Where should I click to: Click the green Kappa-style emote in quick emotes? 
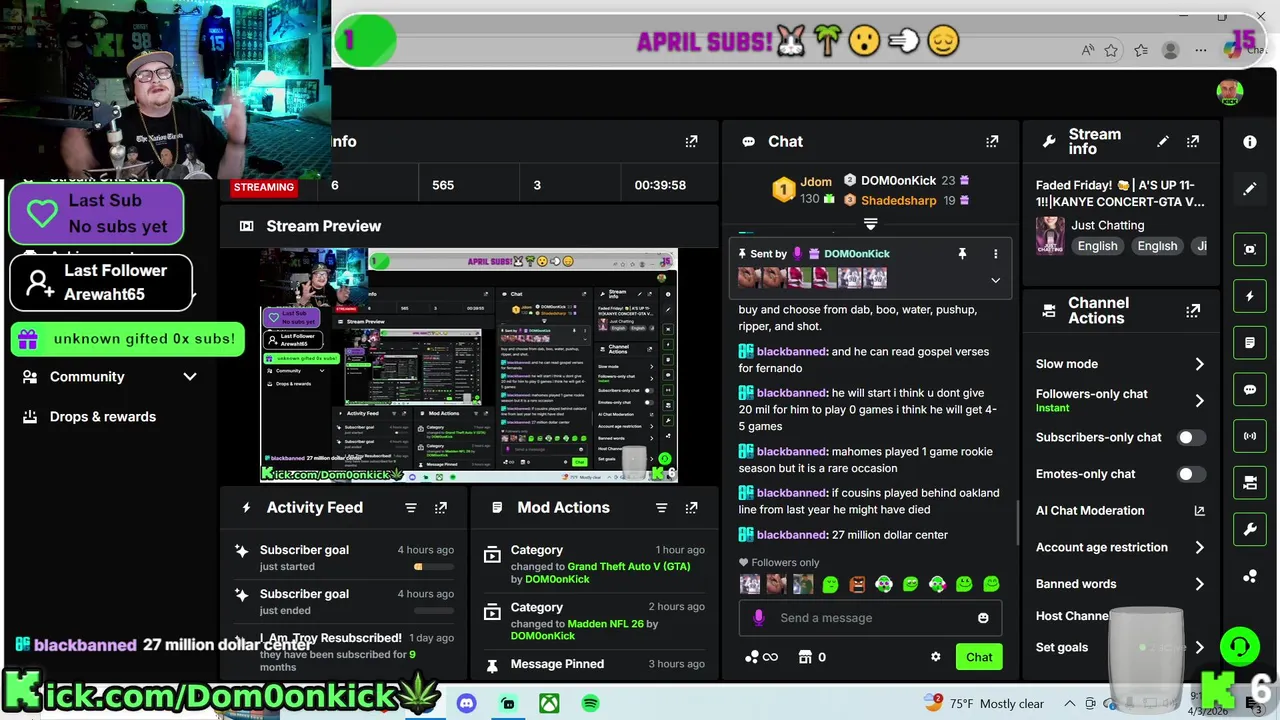tap(830, 584)
